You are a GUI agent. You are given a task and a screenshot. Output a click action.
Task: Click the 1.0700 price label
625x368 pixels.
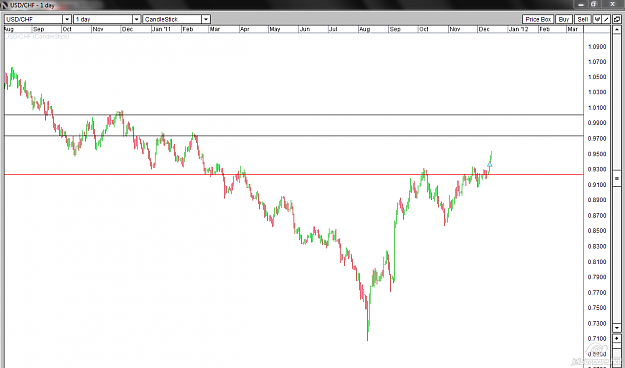(597, 62)
